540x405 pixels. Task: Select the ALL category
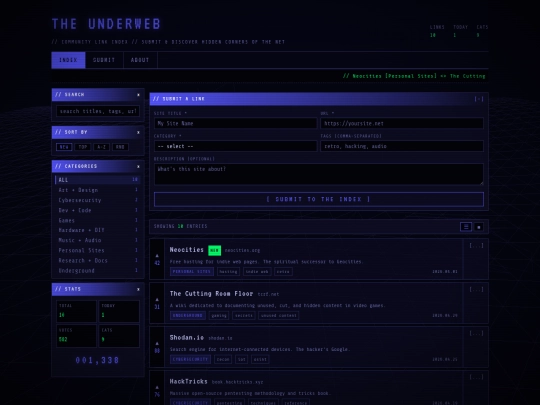98,180
